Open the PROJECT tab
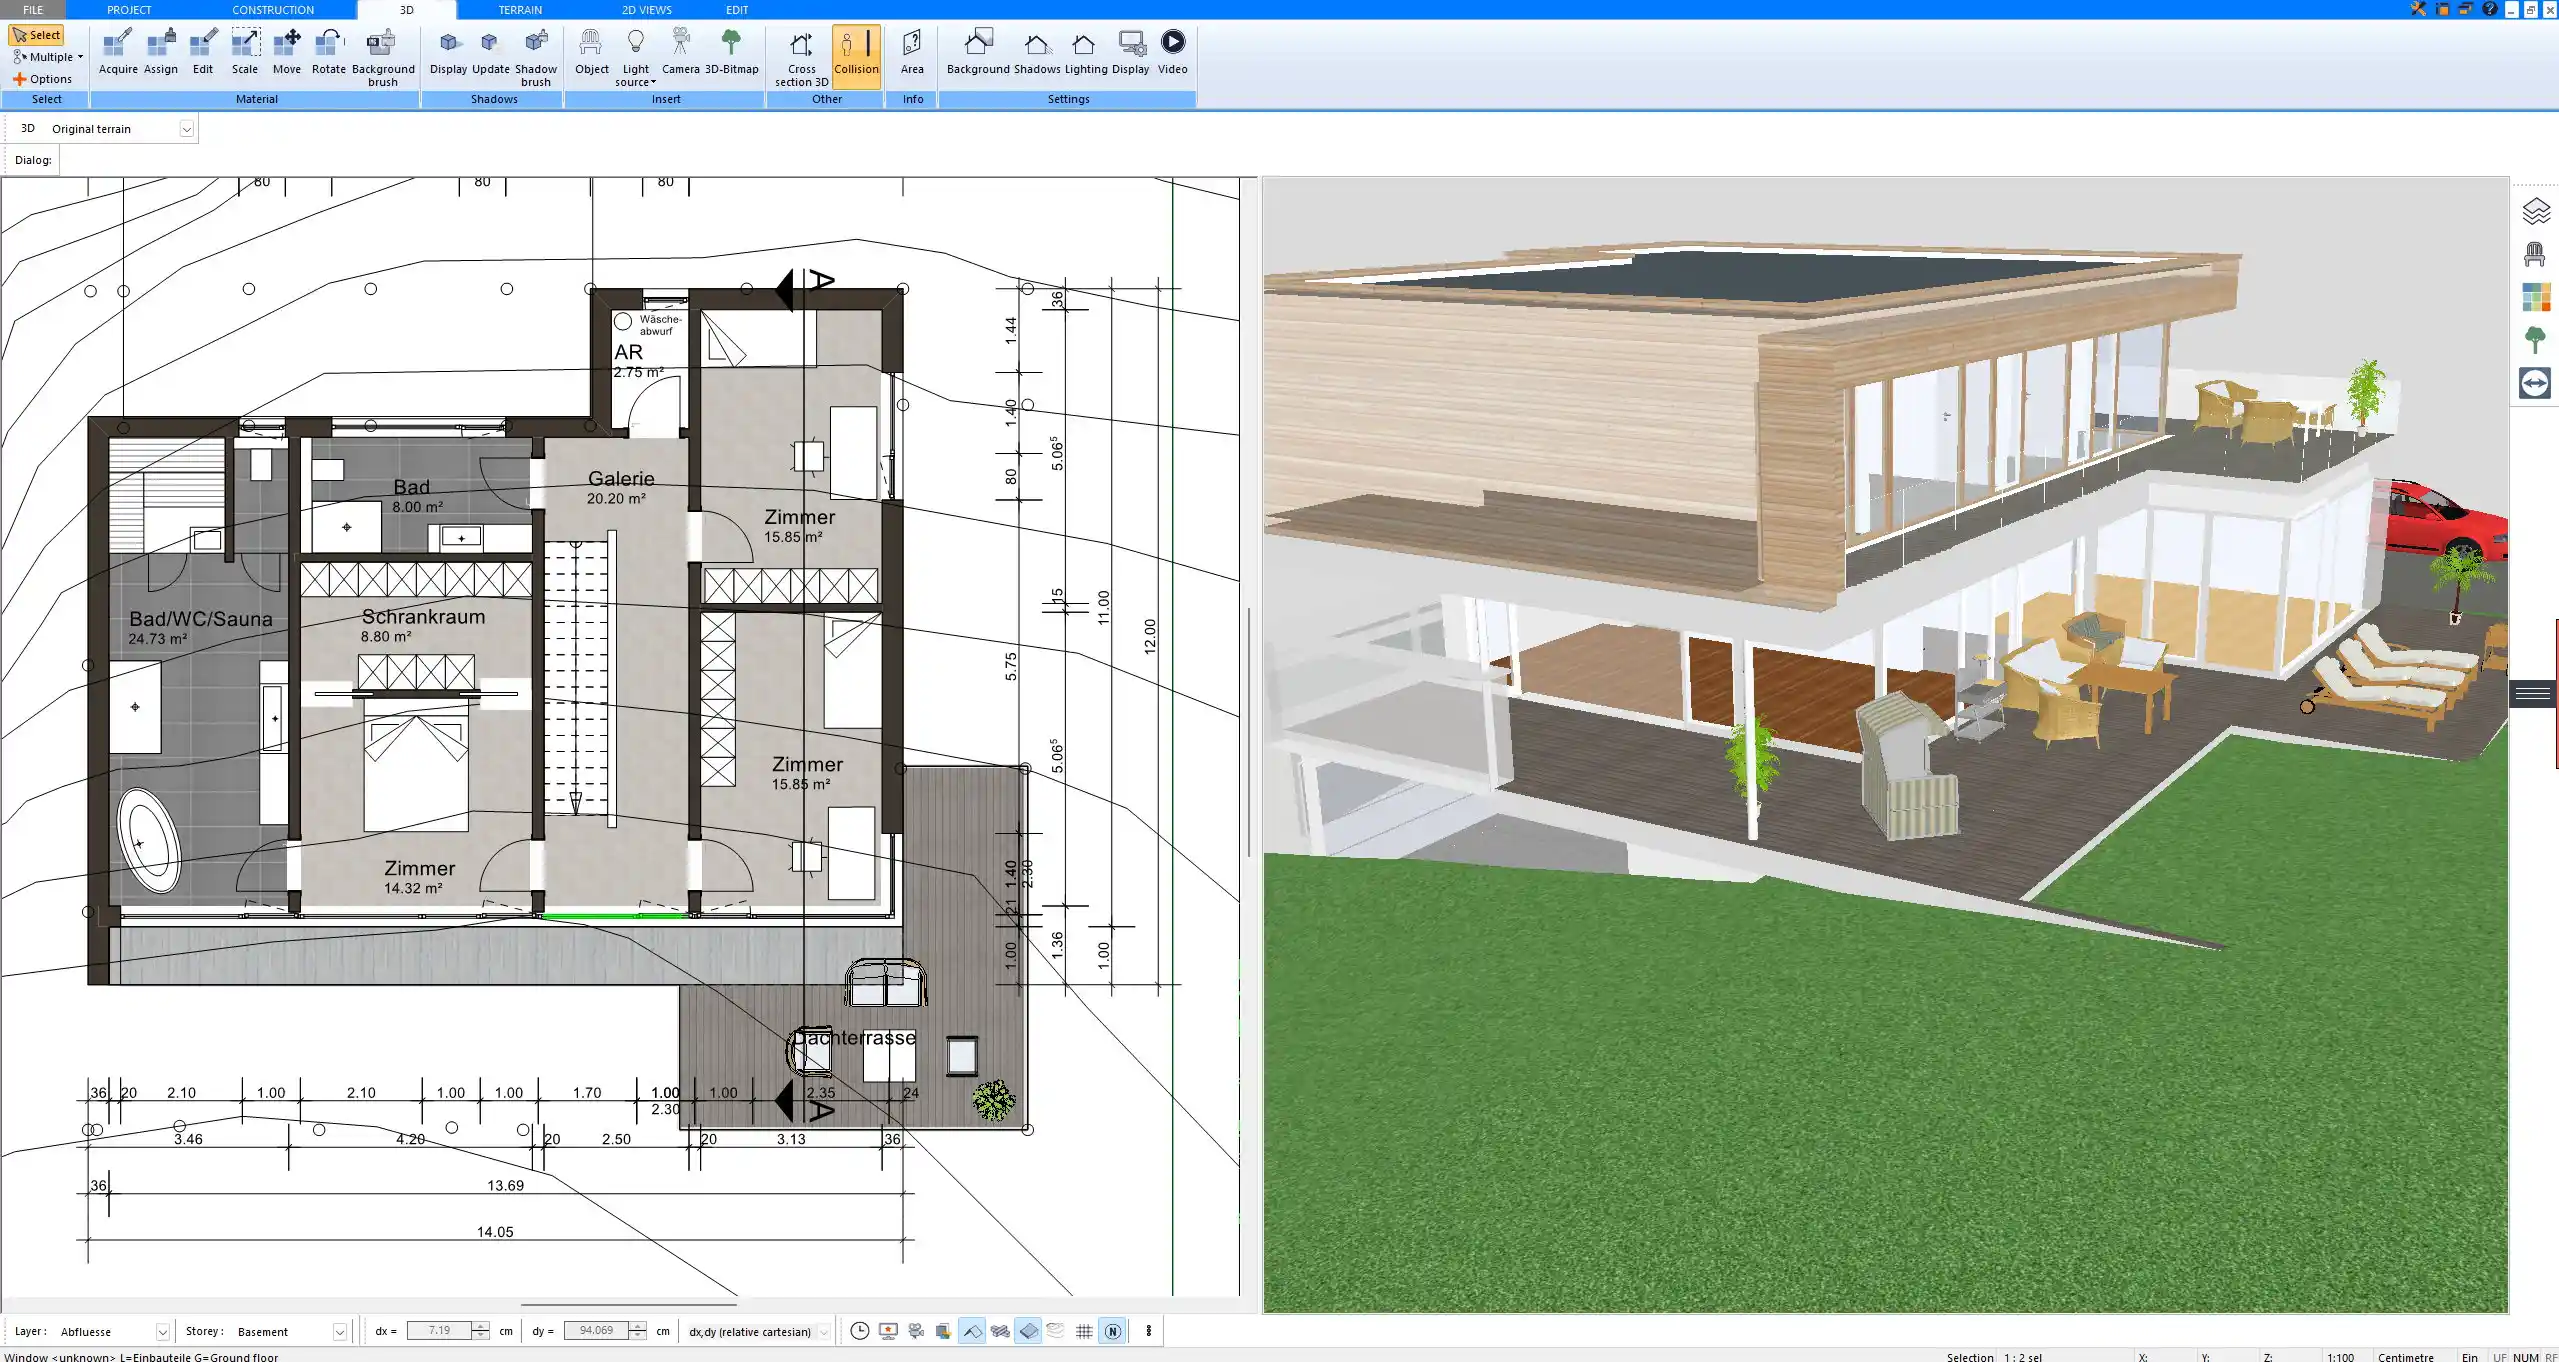 coord(129,9)
